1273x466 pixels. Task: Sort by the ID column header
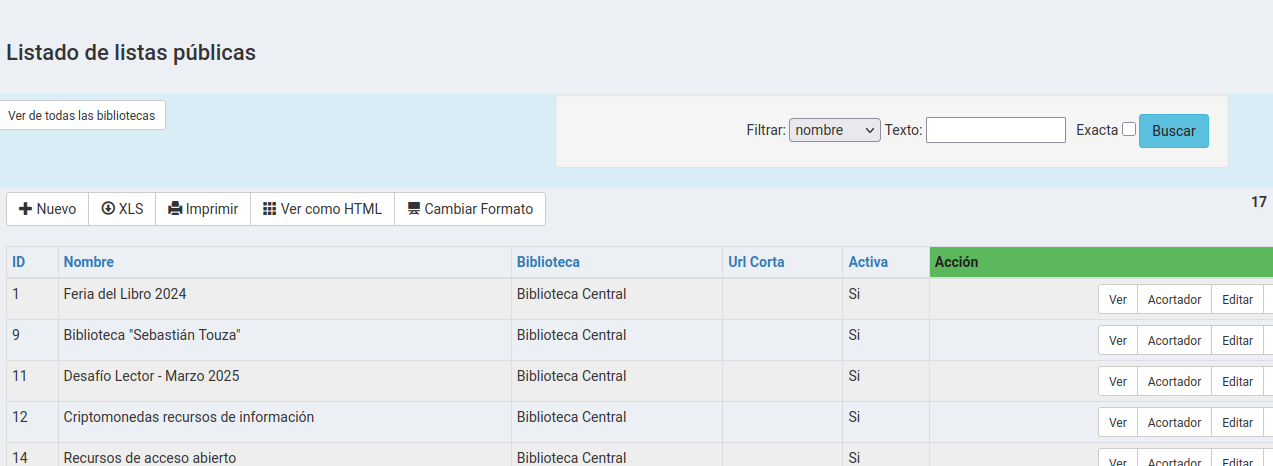coord(19,262)
